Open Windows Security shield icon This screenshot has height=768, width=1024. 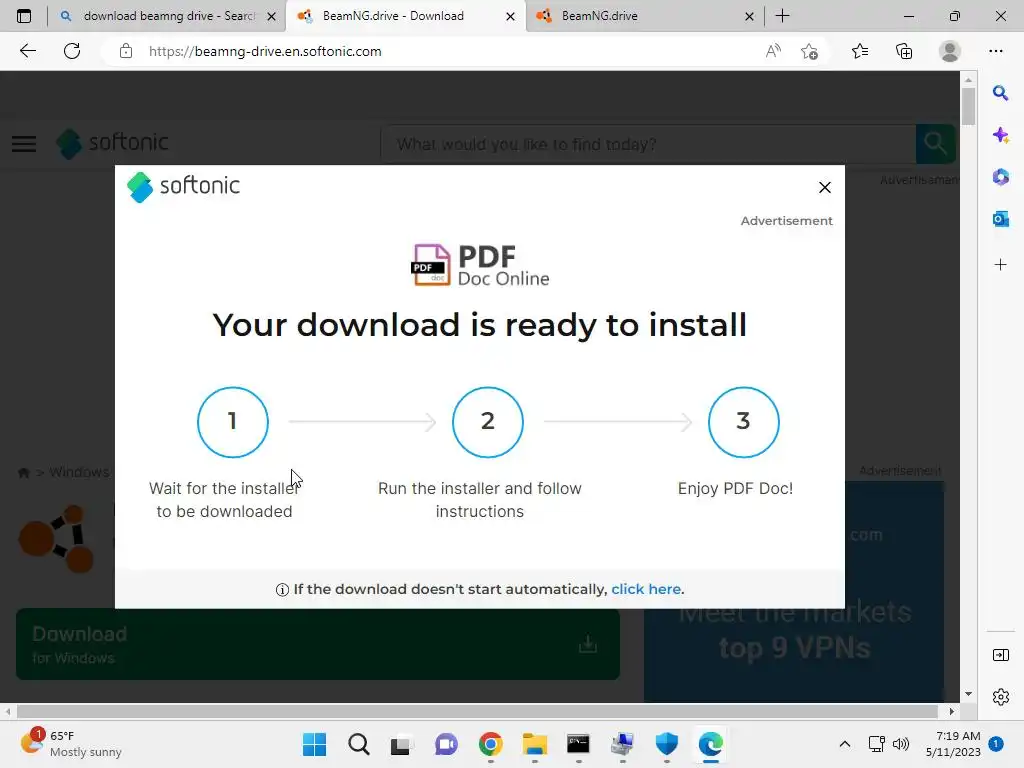point(667,744)
